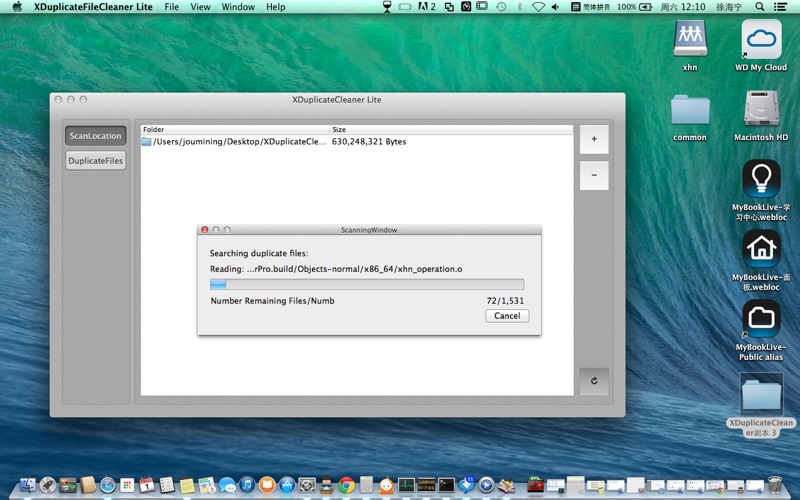Open the Chinese pinyin input source menu

pos(591,7)
